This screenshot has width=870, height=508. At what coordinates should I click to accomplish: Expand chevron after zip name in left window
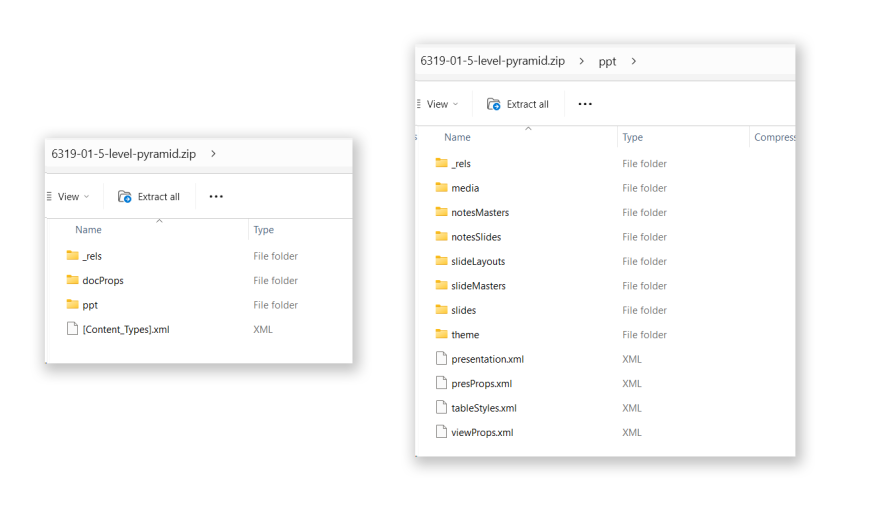(213, 154)
